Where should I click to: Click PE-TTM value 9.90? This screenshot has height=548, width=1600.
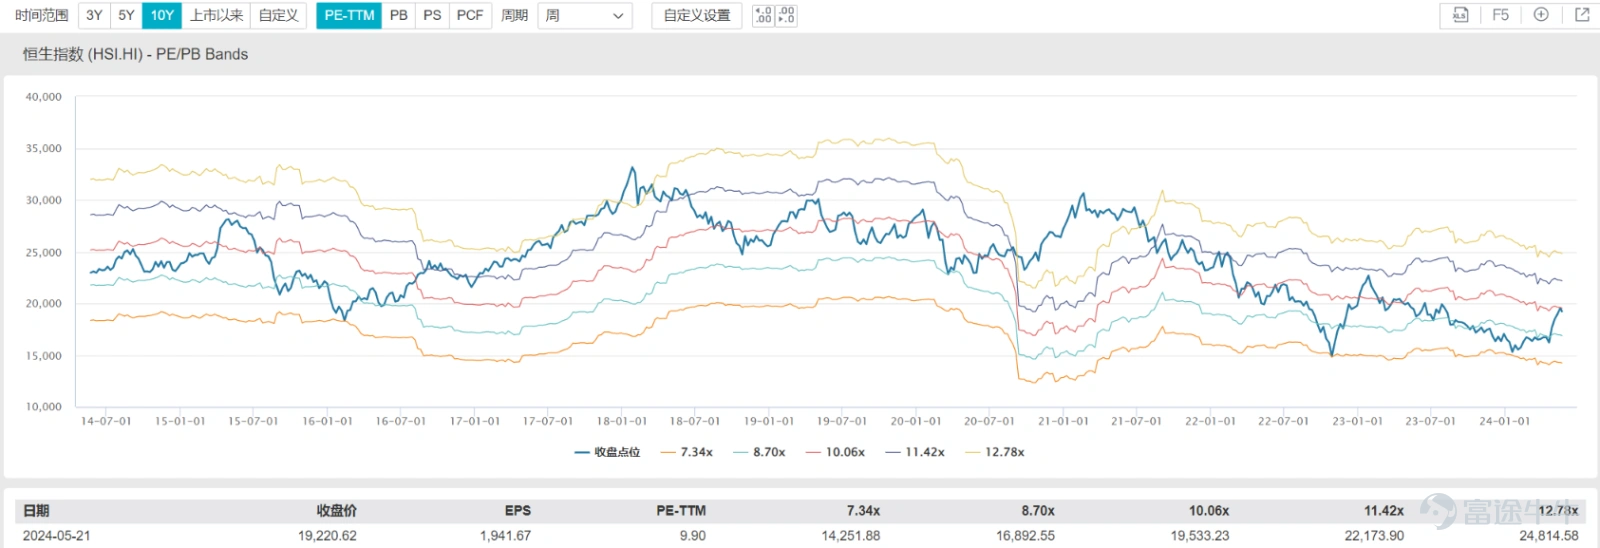tap(692, 536)
